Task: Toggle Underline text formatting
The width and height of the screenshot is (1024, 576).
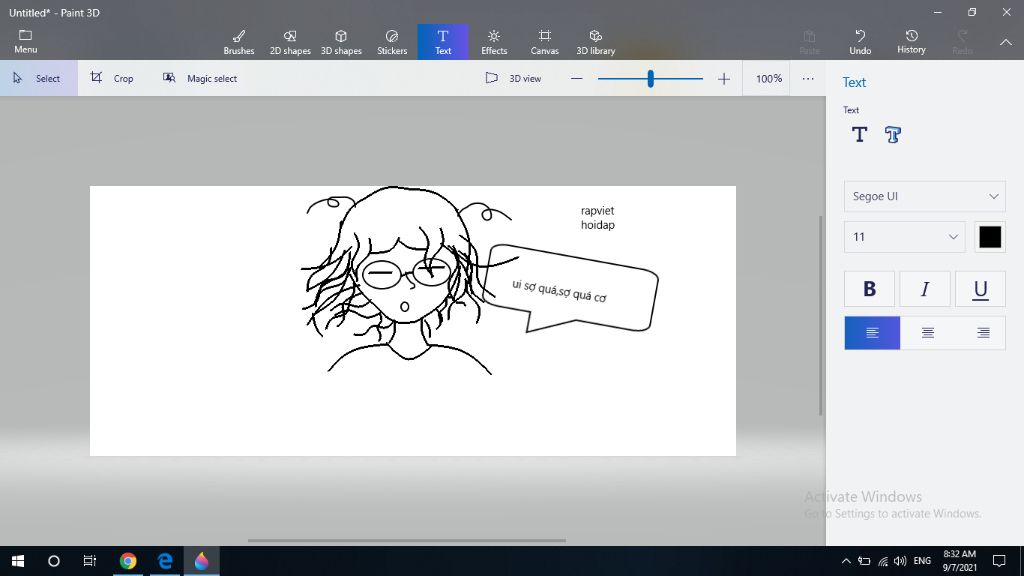Action: (980, 289)
